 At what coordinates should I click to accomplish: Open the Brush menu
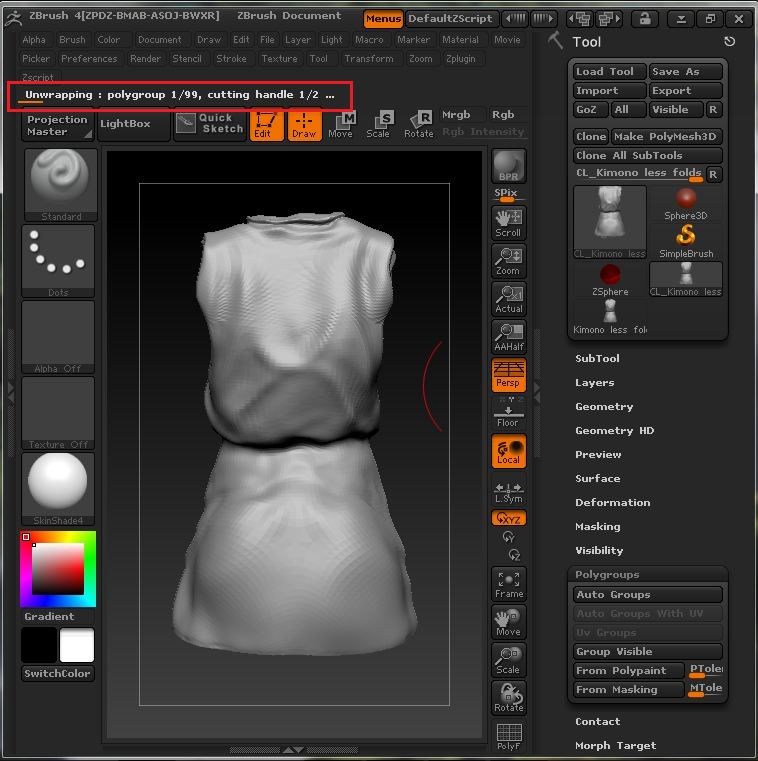(72, 40)
